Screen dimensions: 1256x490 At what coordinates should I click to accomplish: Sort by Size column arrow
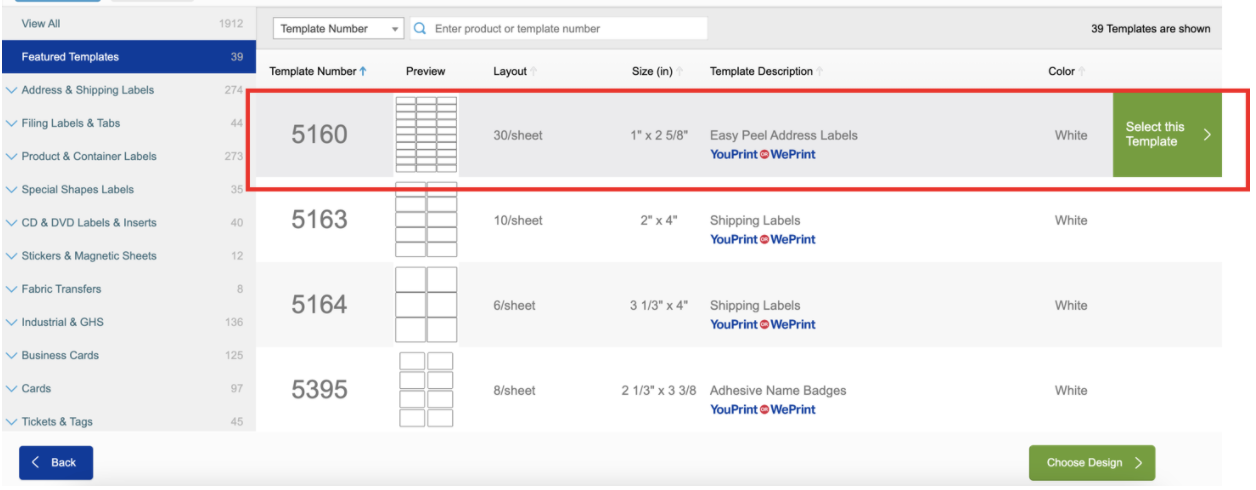pyautogui.click(x=680, y=71)
